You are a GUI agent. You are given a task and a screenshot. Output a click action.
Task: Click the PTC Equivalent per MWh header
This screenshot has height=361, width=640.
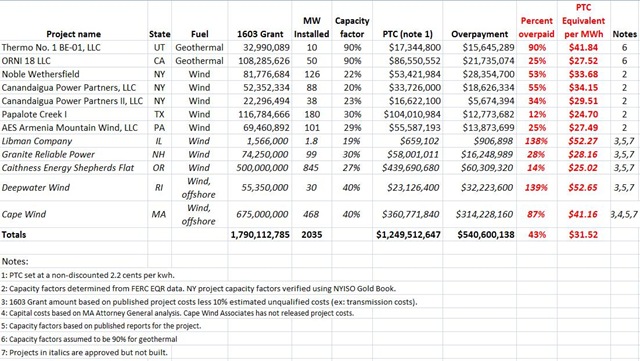[x=583, y=21]
